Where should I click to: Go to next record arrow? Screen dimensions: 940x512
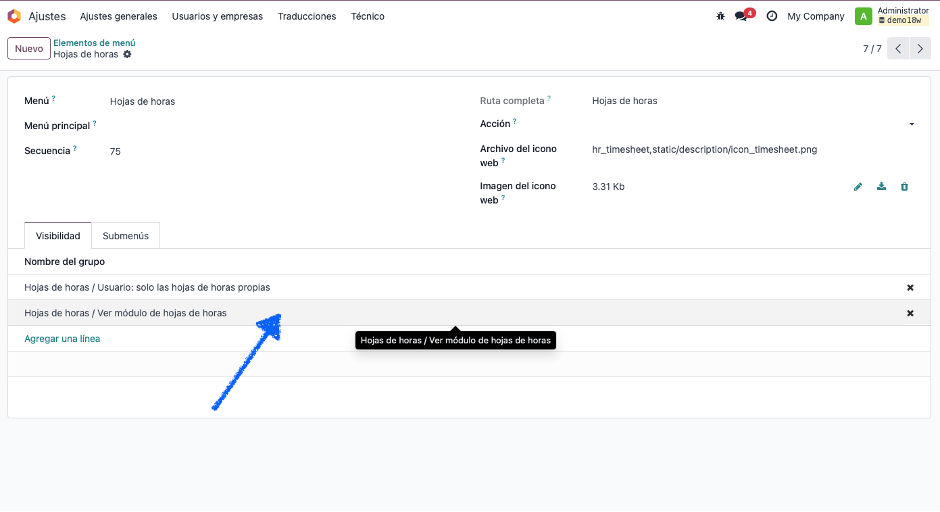pos(920,49)
